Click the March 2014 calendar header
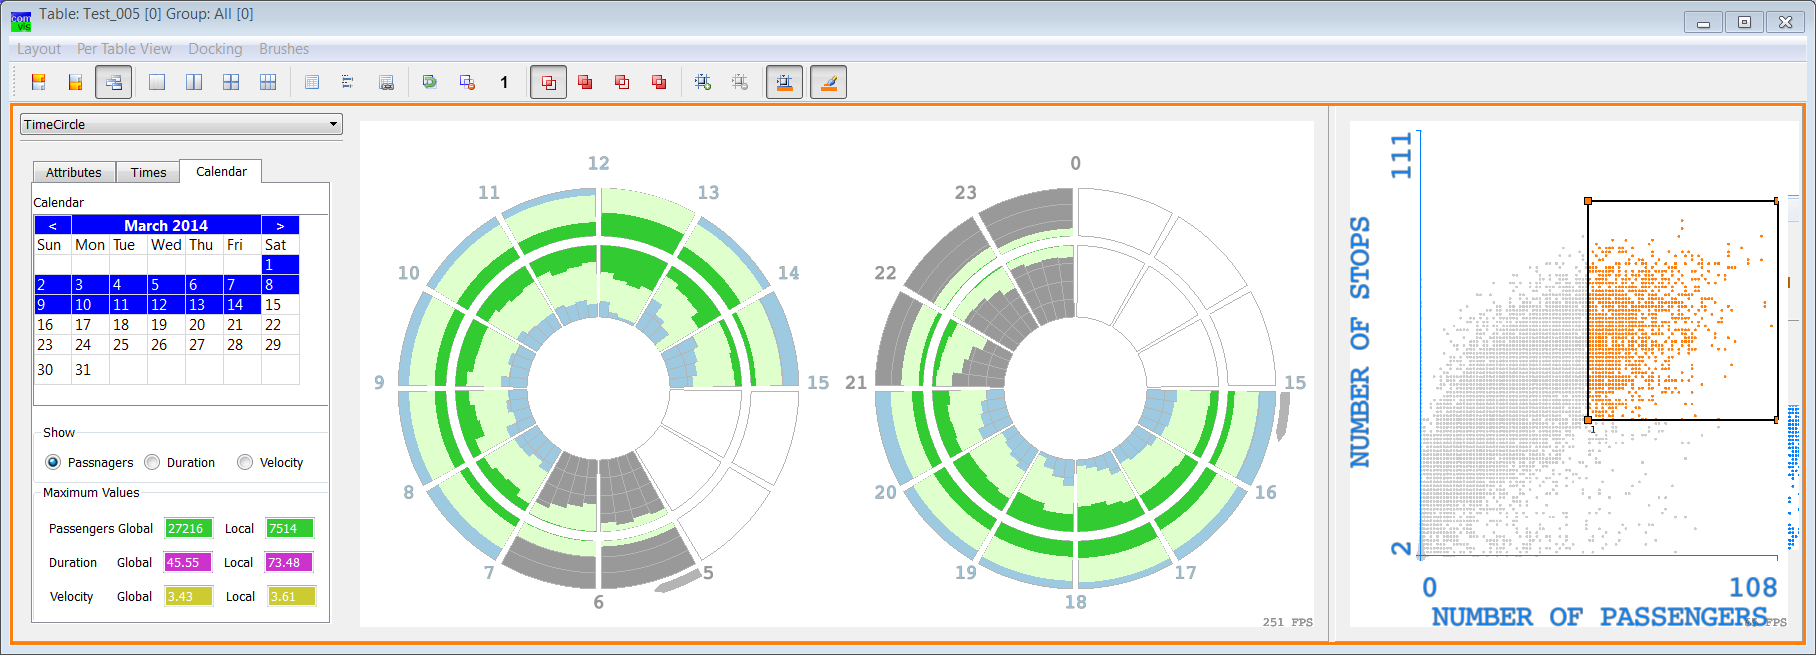This screenshot has height=655, width=1816. coord(166,225)
